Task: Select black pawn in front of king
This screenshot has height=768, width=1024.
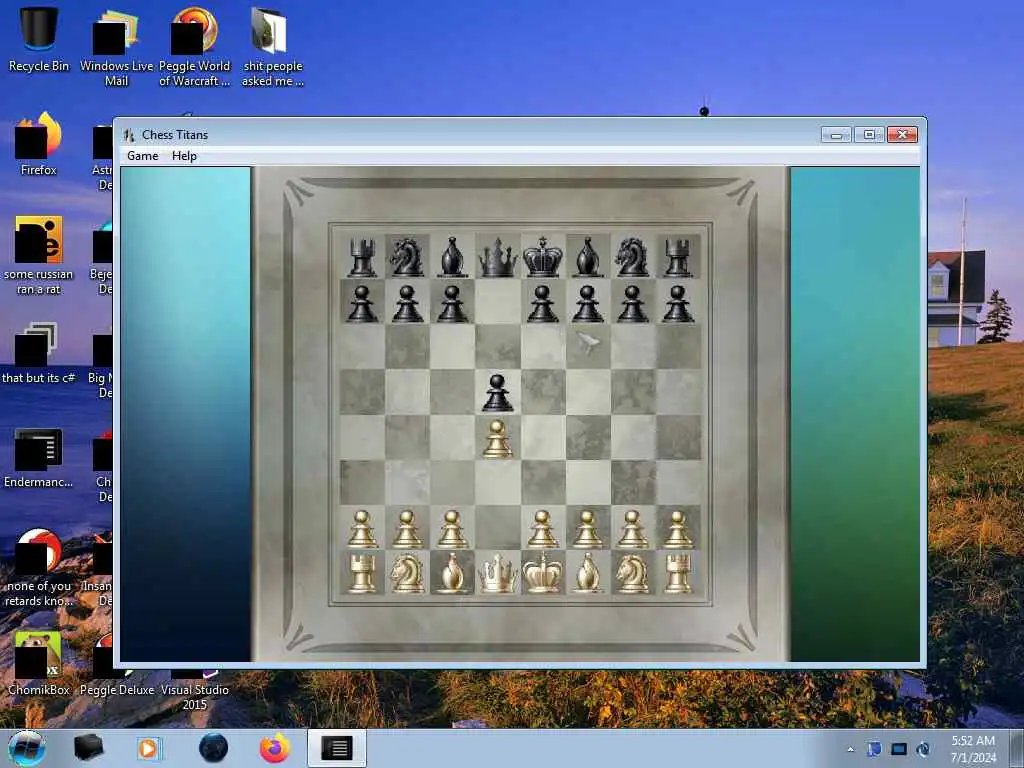Action: [543, 304]
